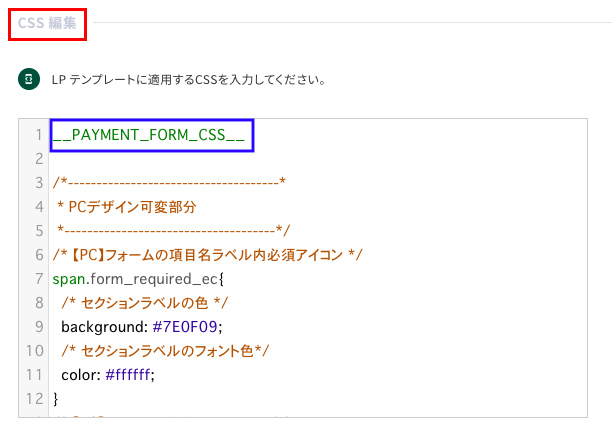Click the CSS 編集 section heading

(x=47, y=23)
